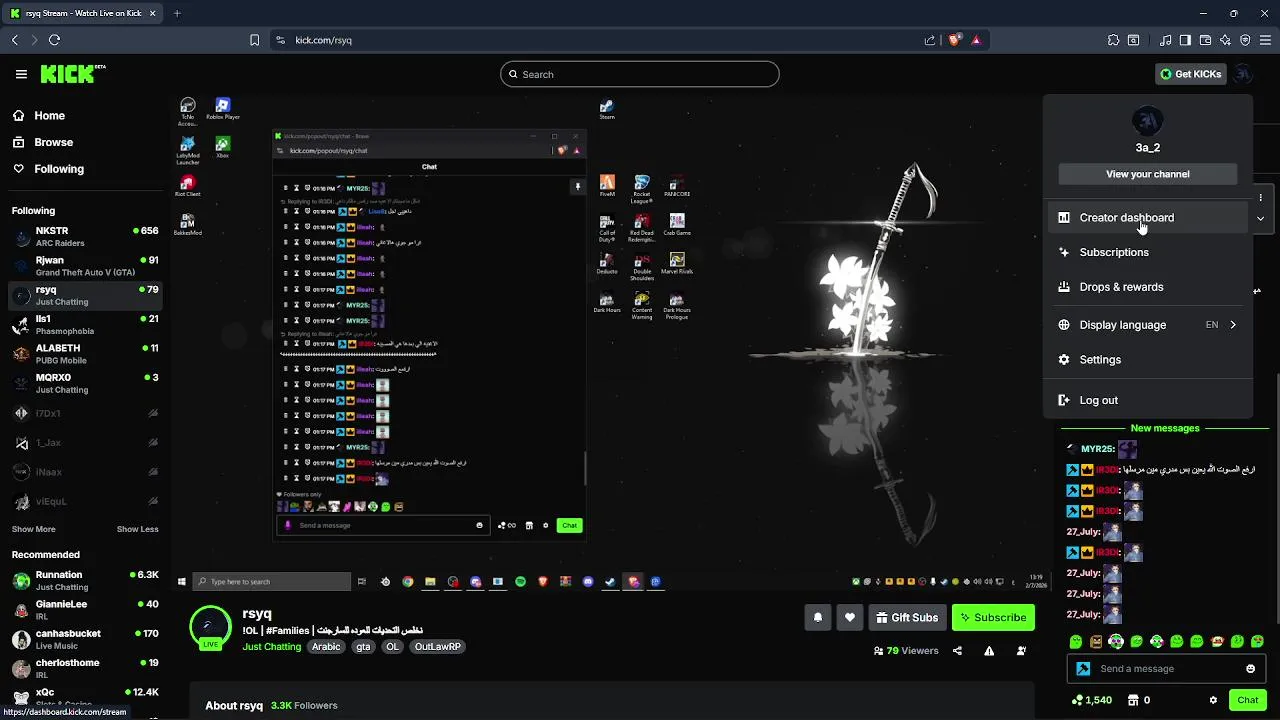Open MQRXO channel in Following list

coord(85,383)
